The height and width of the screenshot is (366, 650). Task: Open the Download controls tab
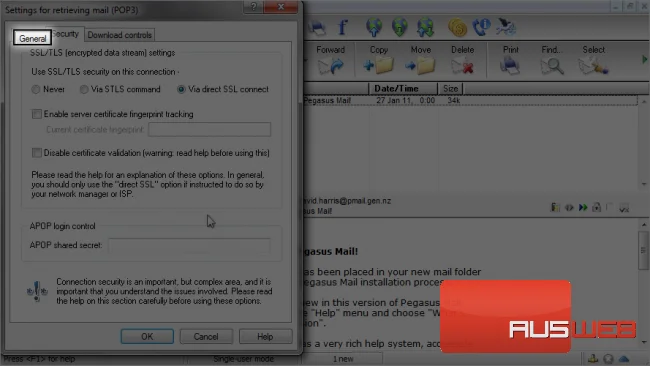pyautogui.click(x=119, y=35)
